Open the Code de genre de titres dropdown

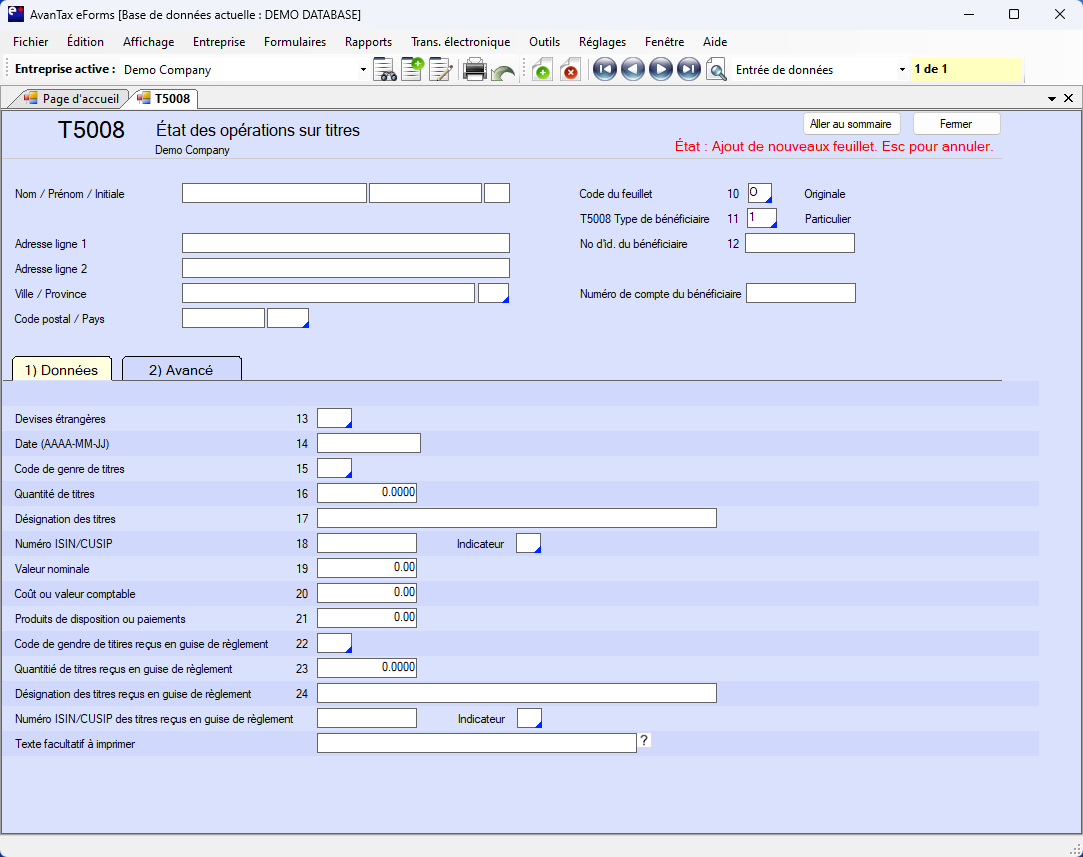(x=335, y=468)
